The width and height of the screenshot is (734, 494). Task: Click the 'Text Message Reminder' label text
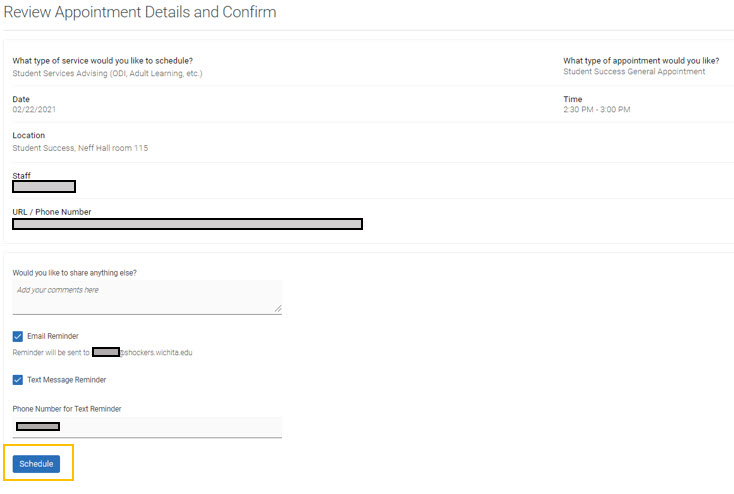click(66, 380)
